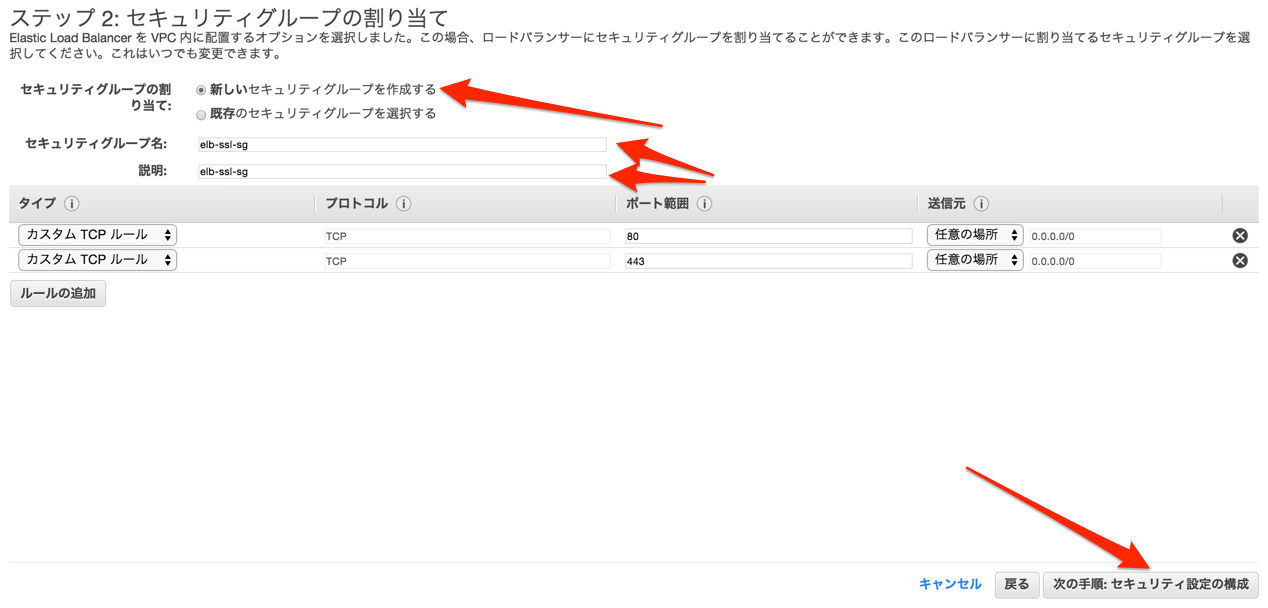Click the 戻る button
This screenshot has height=608, width=1268.
[1017, 584]
